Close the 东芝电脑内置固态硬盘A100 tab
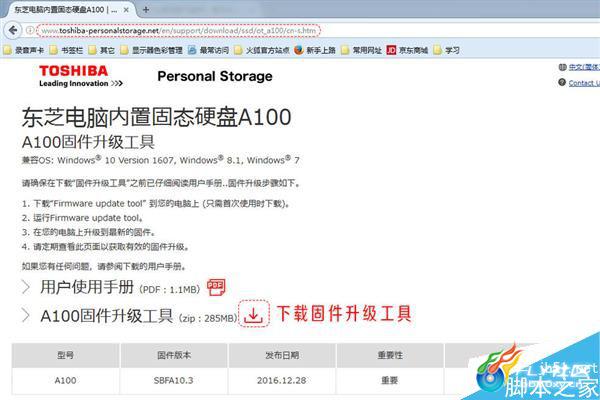The height and width of the screenshot is (400, 600). point(126,10)
